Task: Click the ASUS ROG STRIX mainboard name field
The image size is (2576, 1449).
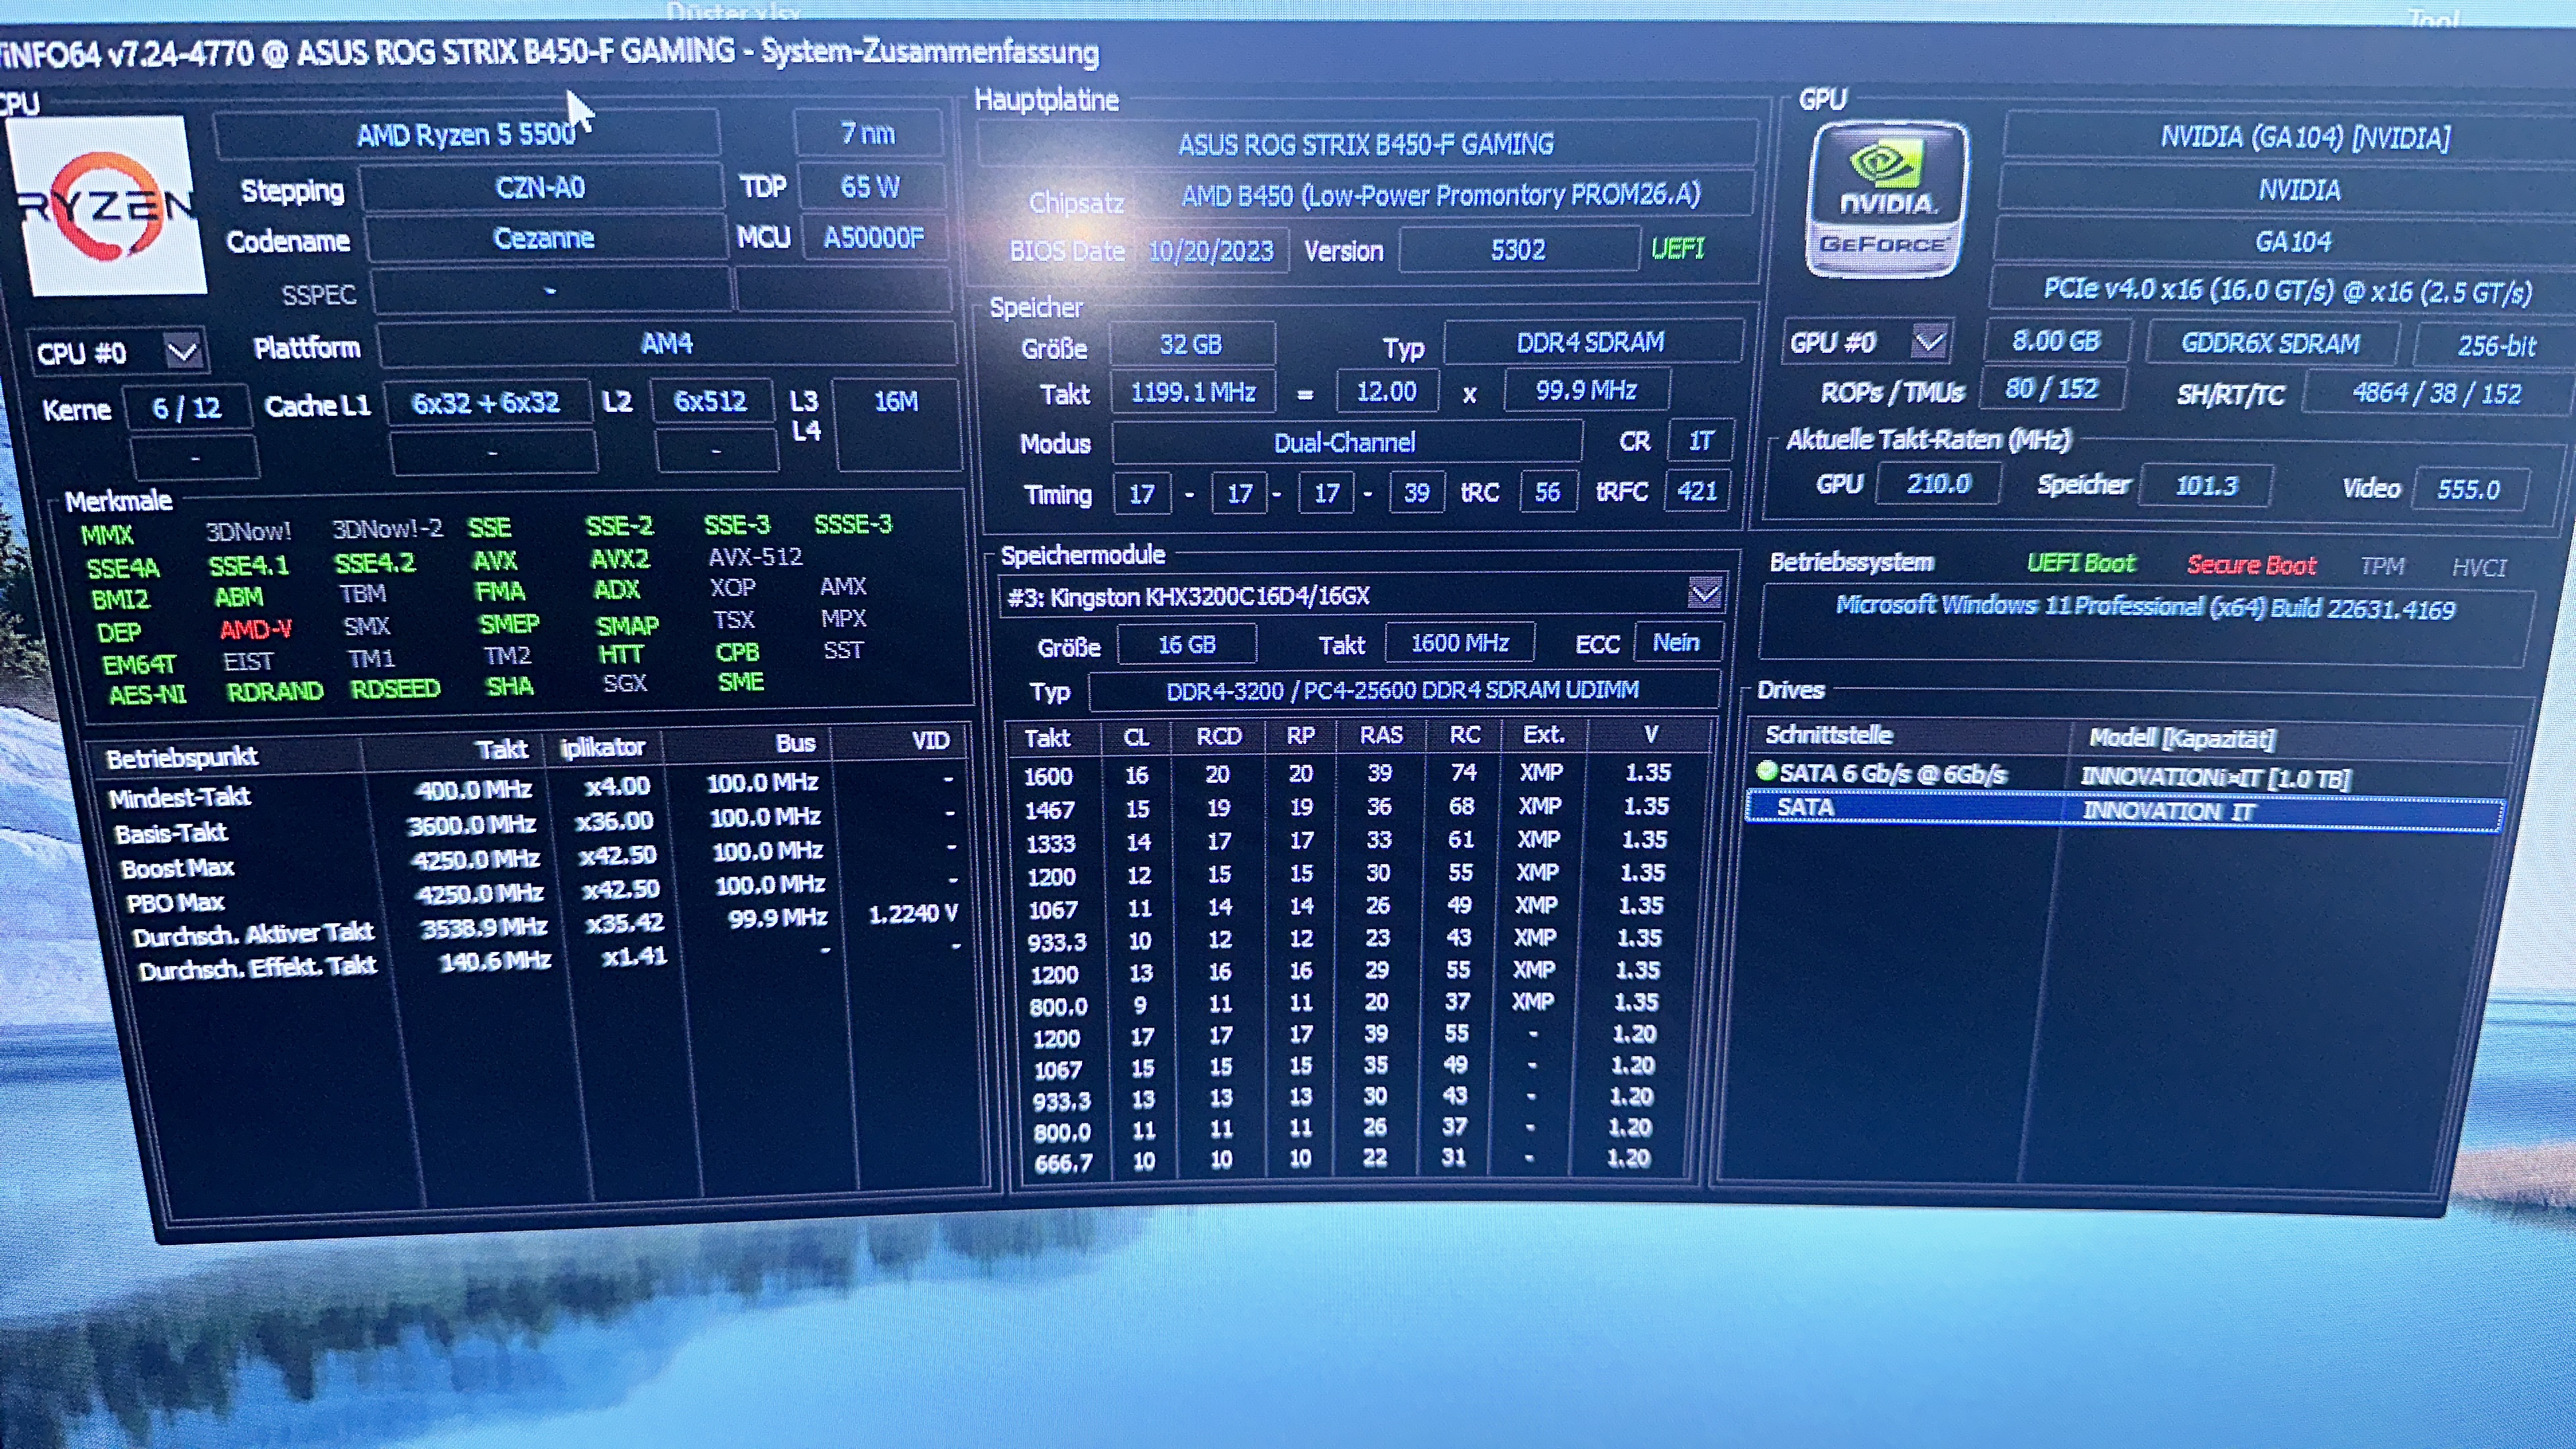Action: pos(1365,145)
